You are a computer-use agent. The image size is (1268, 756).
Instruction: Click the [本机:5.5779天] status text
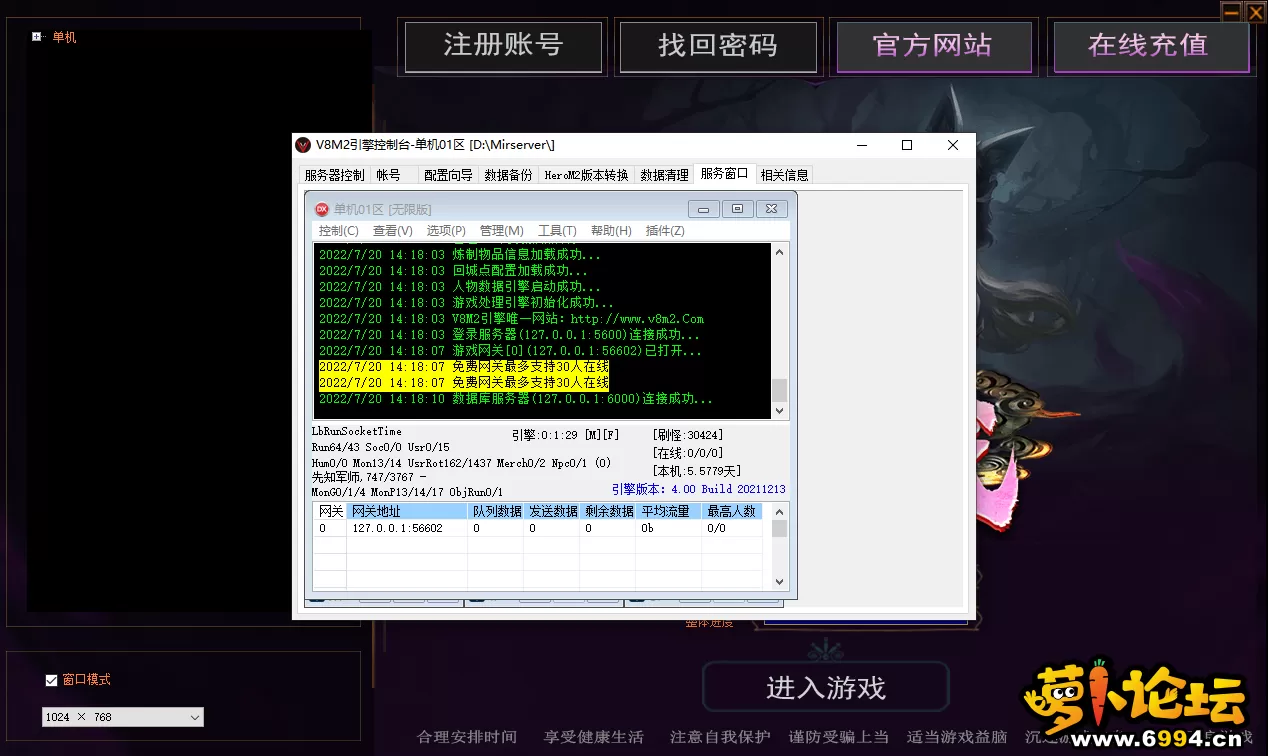click(696, 471)
